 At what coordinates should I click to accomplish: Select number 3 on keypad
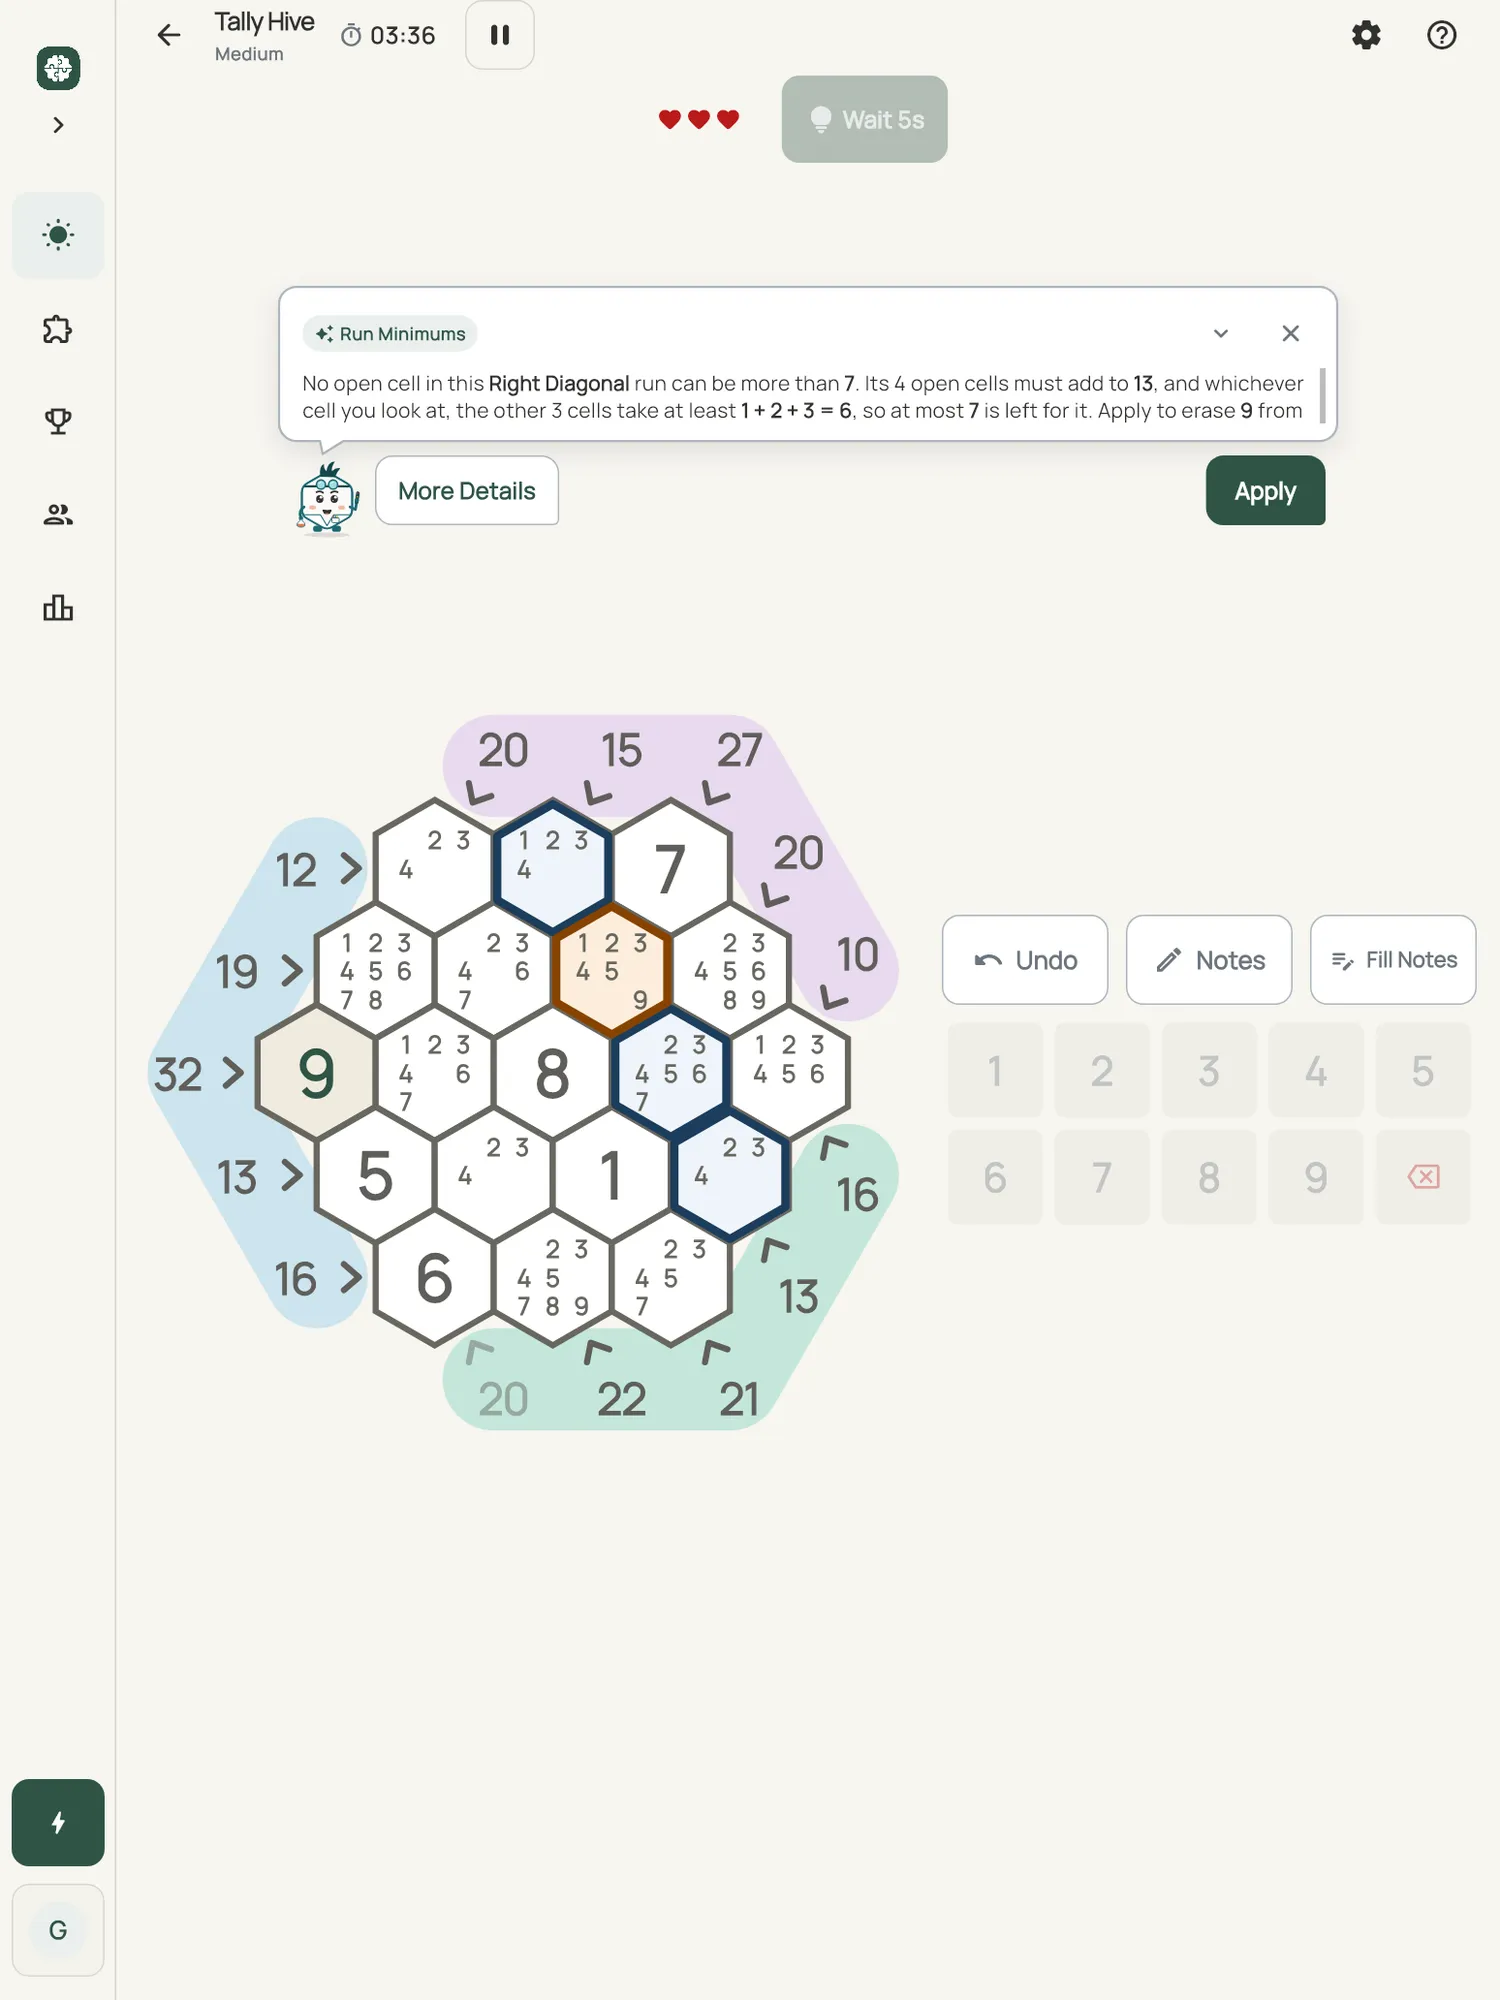point(1209,1071)
